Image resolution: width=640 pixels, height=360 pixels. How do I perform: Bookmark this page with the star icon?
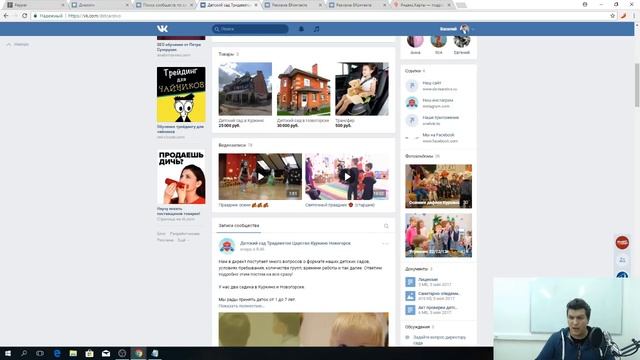[612, 16]
